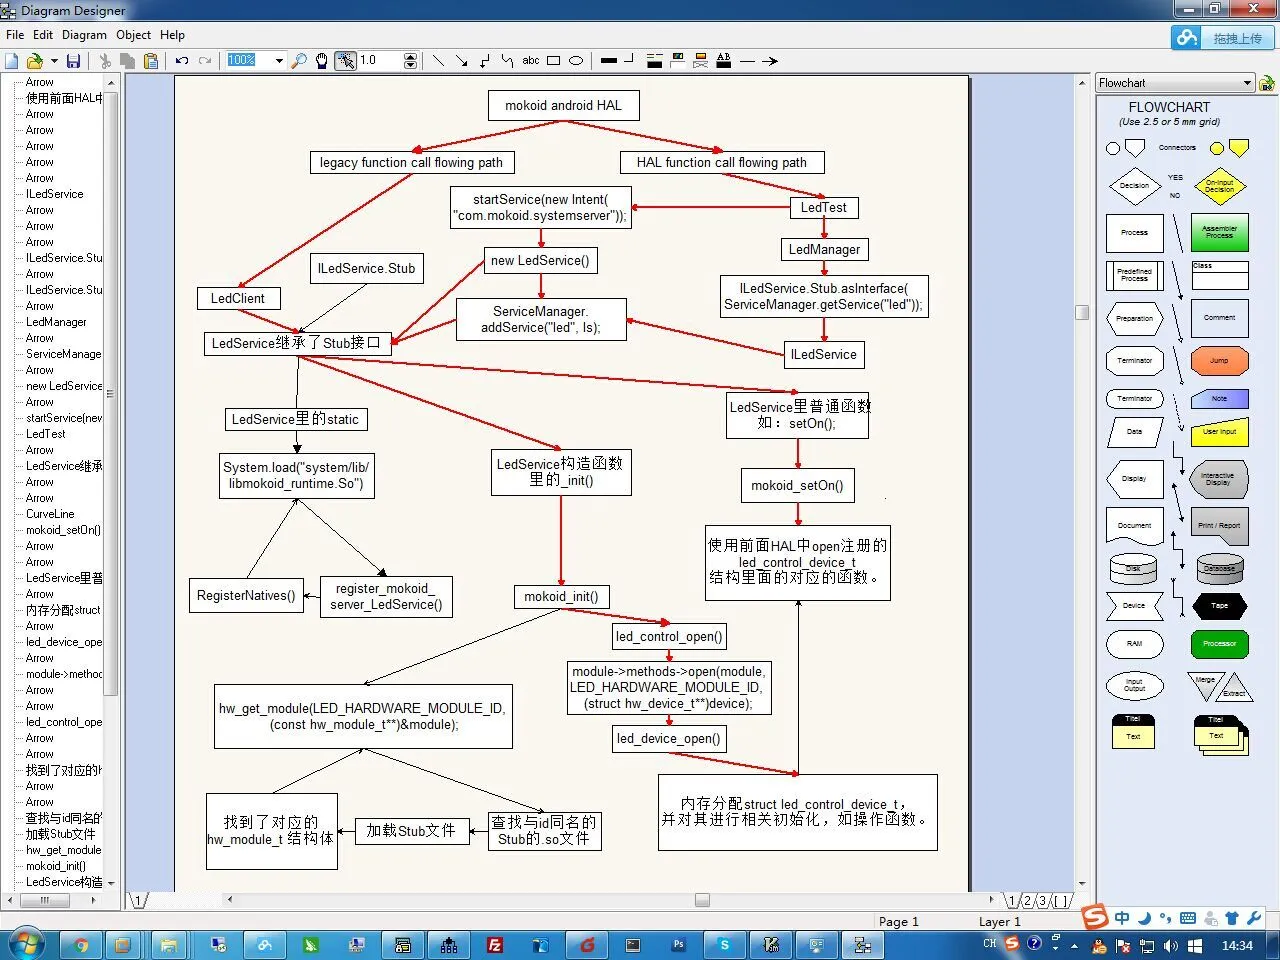Screen dimensions: 1280x960
Task: Choose the ellipse drawing tool
Action: tap(576, 61)
